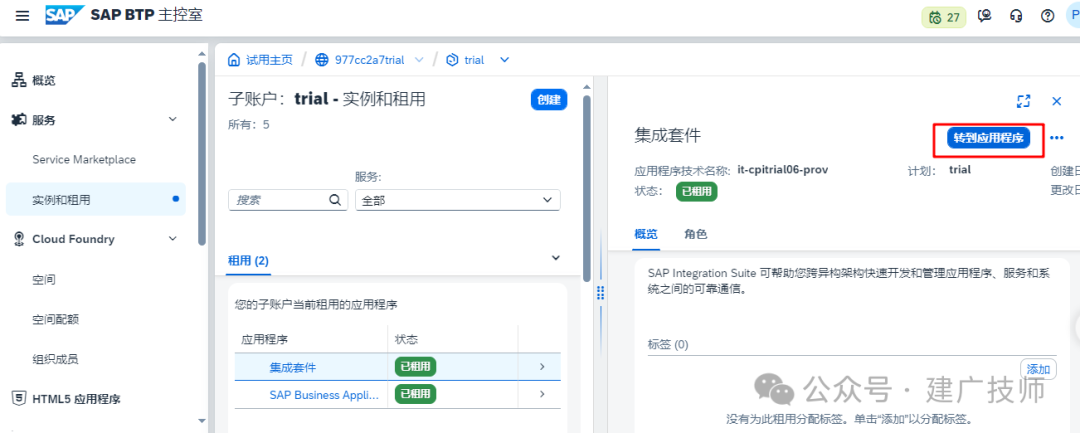Click the 状态 column header
Viewport: 1080px width, 433px height.
pos(406,339)
